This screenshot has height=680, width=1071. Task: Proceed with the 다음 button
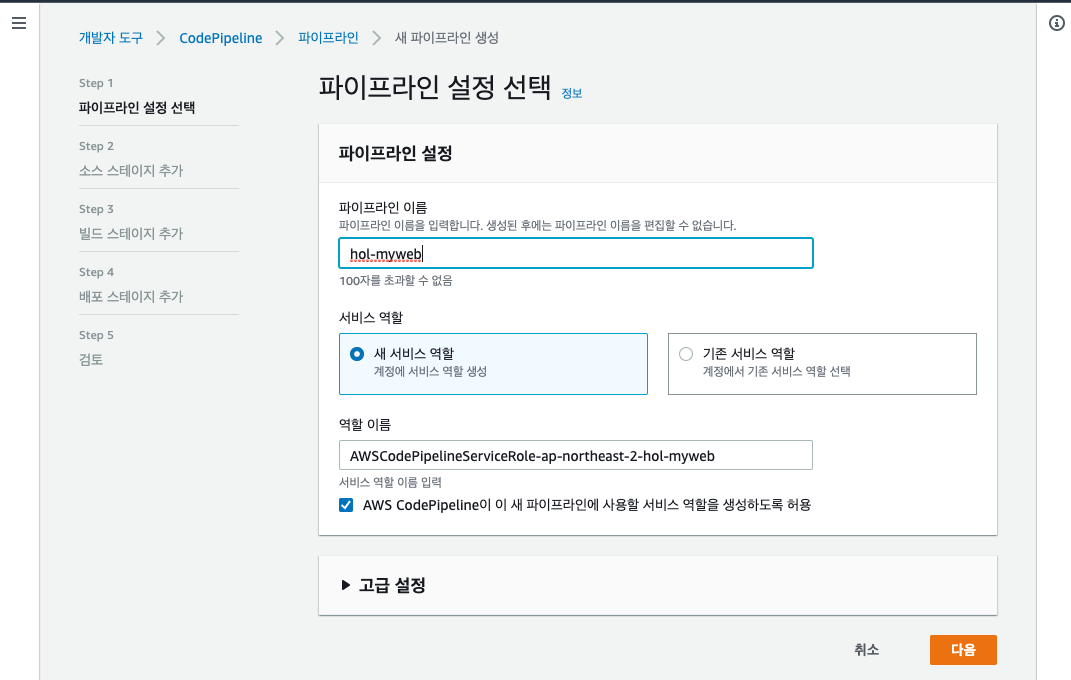963,650
